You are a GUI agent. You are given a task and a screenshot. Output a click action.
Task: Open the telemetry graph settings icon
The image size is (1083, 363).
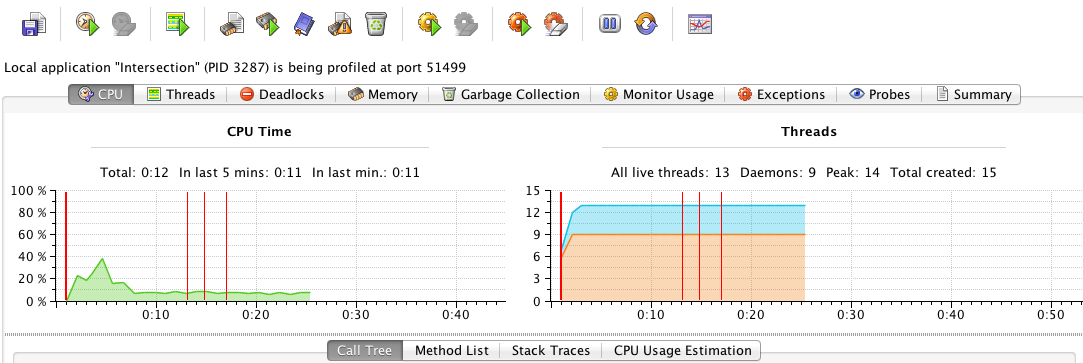click(700, 25)
